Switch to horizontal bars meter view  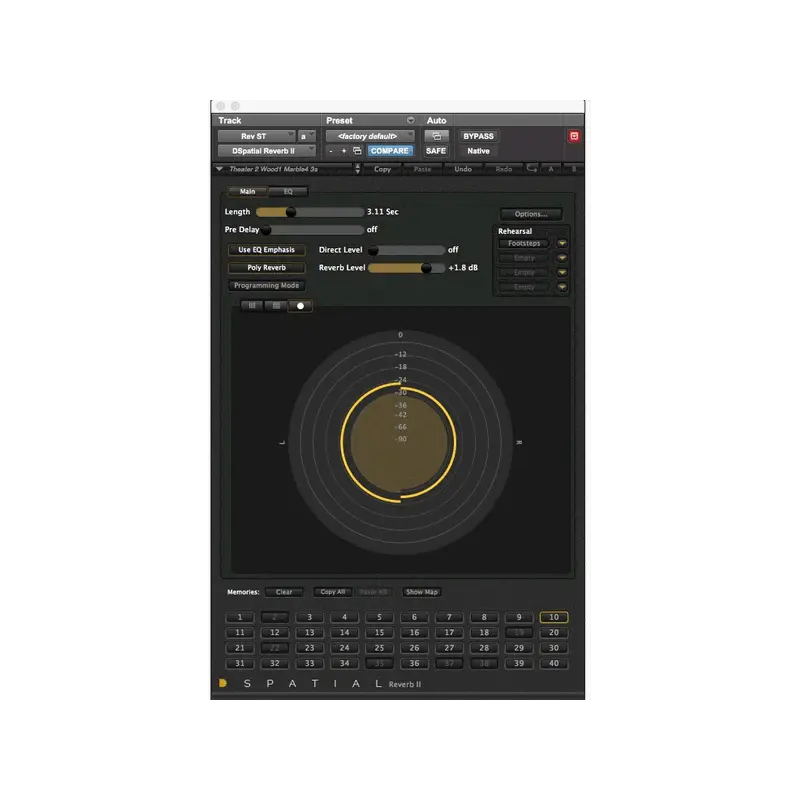pyautogui.click(x=276, y=306)
